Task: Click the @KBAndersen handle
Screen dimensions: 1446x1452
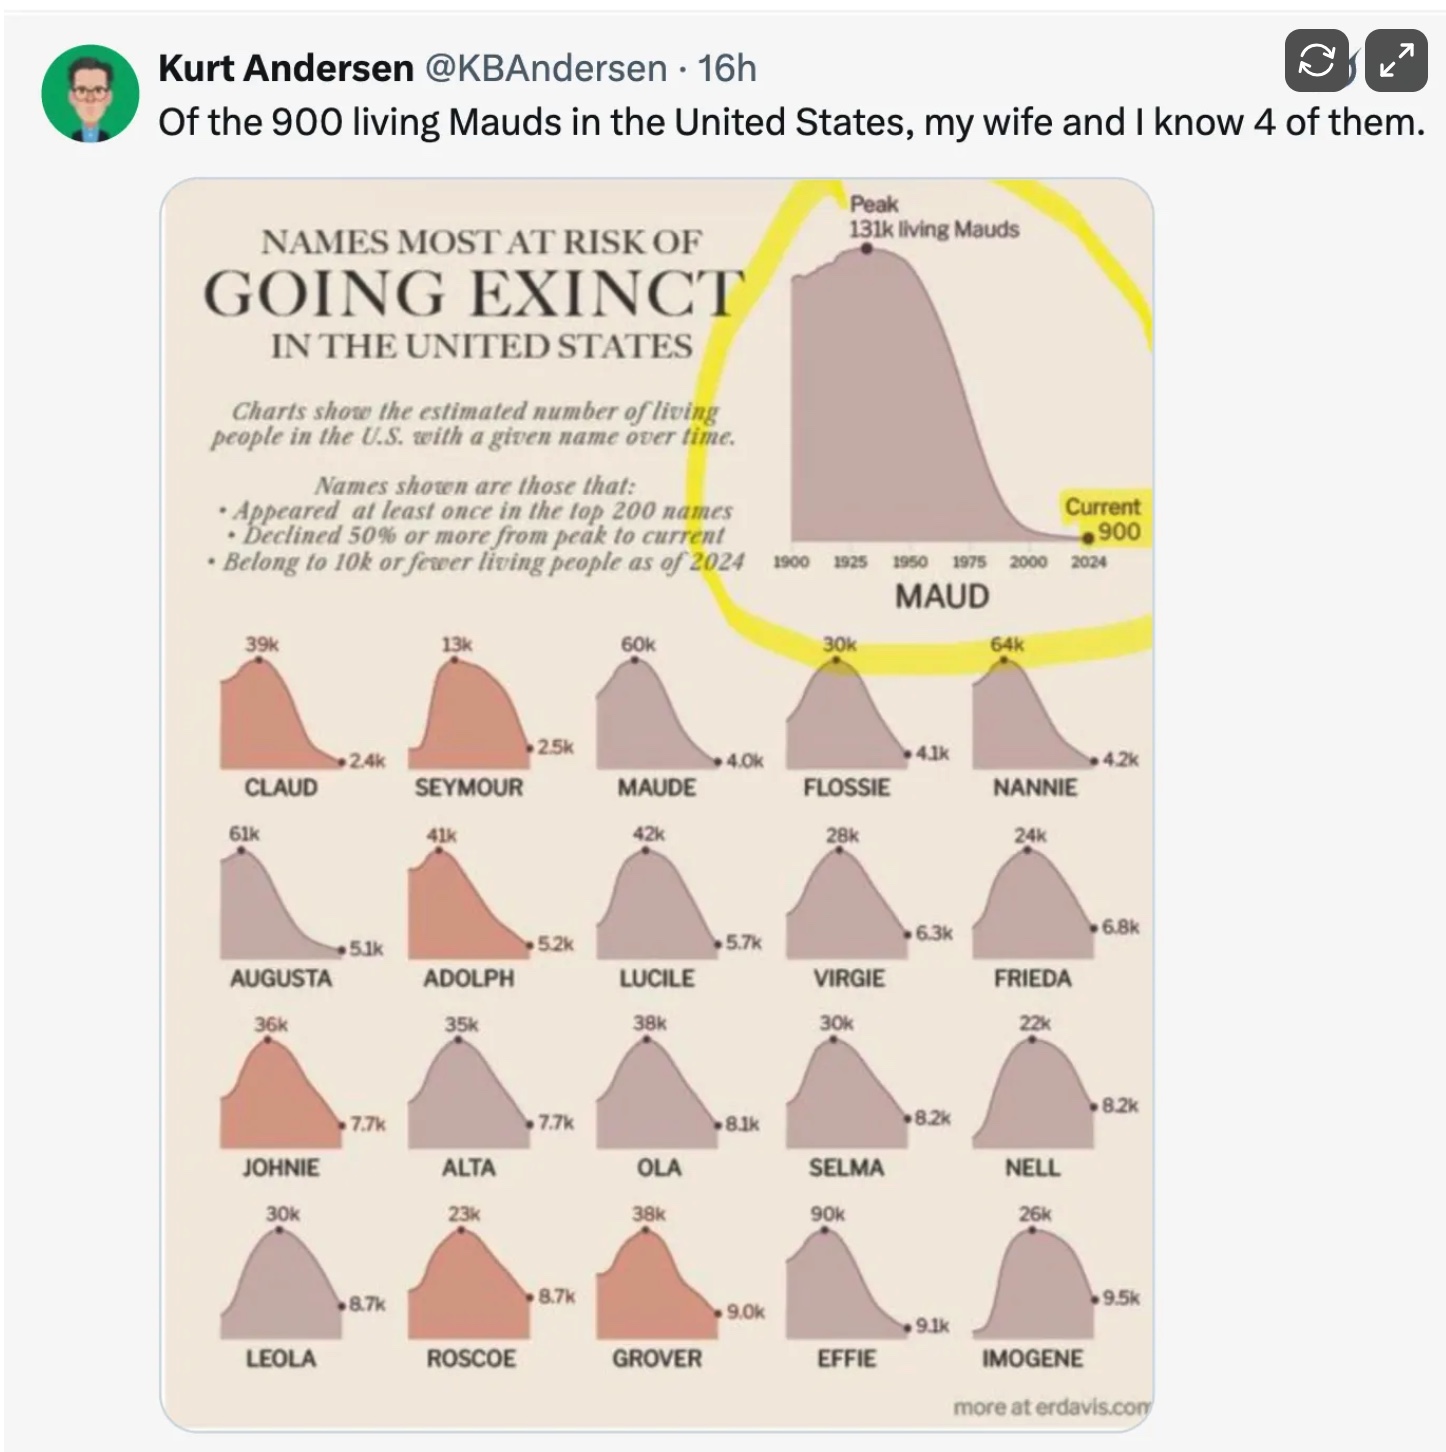Action: (546, 68)
